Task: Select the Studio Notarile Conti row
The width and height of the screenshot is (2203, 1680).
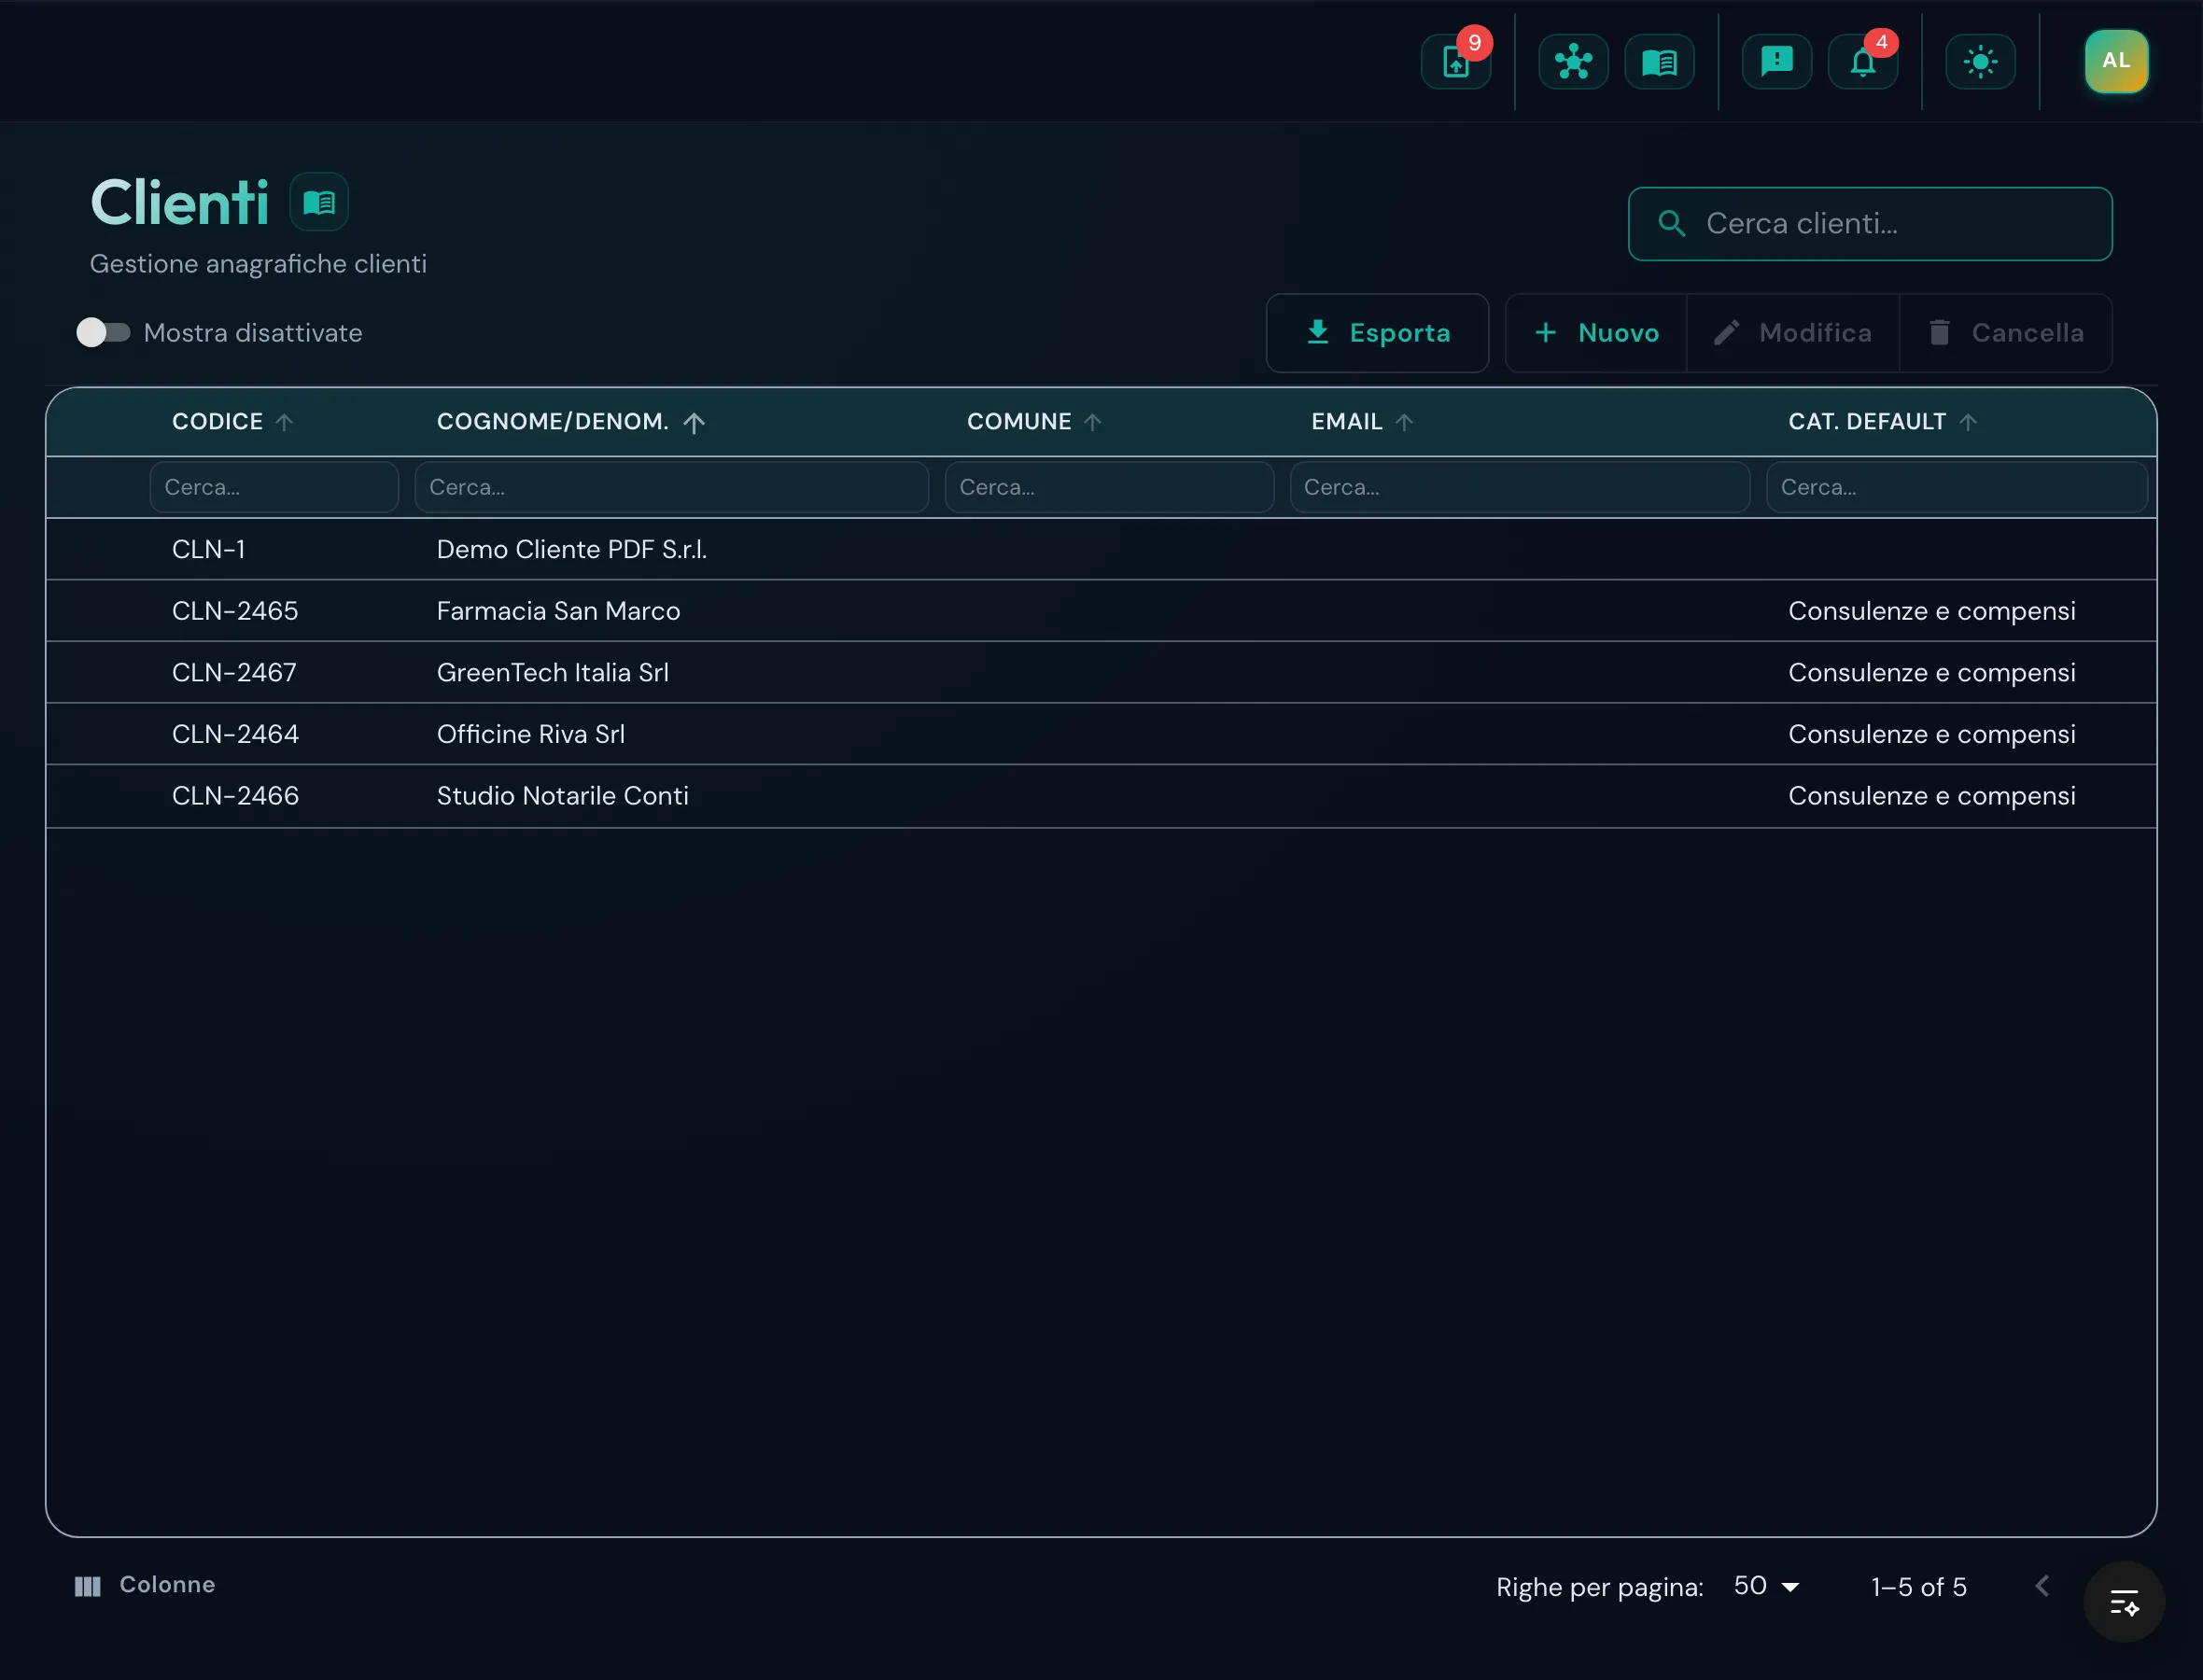Action: 1101,796
